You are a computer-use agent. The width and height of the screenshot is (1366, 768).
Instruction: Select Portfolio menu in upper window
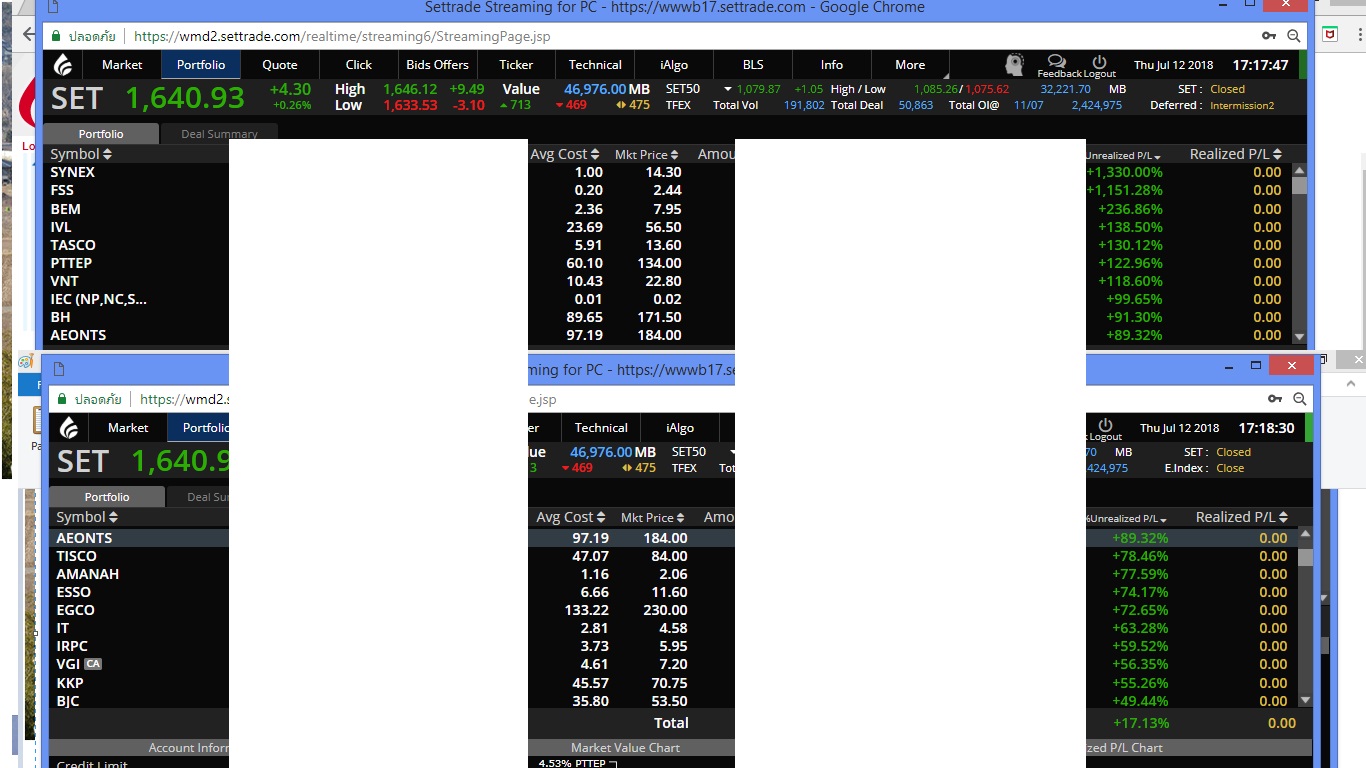tap(201, 65)
